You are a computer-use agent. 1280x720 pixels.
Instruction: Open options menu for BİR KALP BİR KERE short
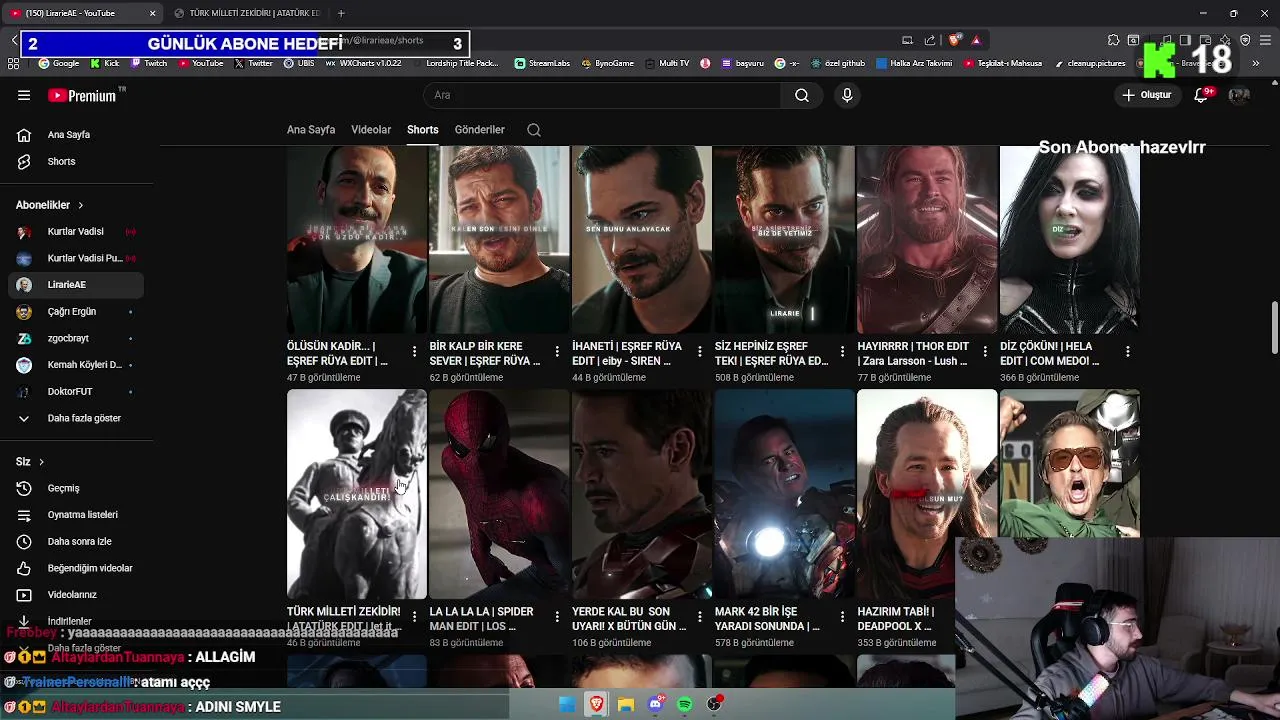tap(557, 352)
